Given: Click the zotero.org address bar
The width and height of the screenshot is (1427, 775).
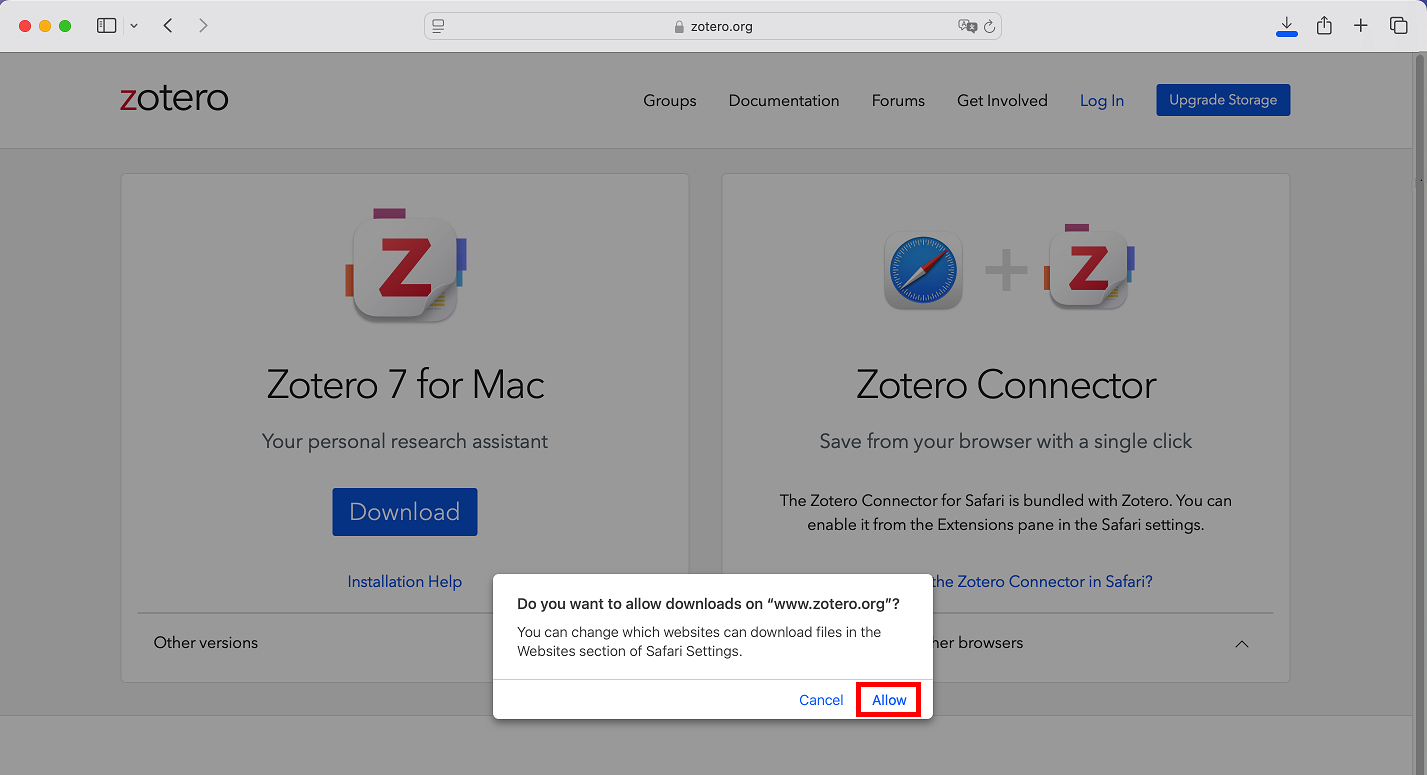Looking at the screenshot, I should point(712,26).
